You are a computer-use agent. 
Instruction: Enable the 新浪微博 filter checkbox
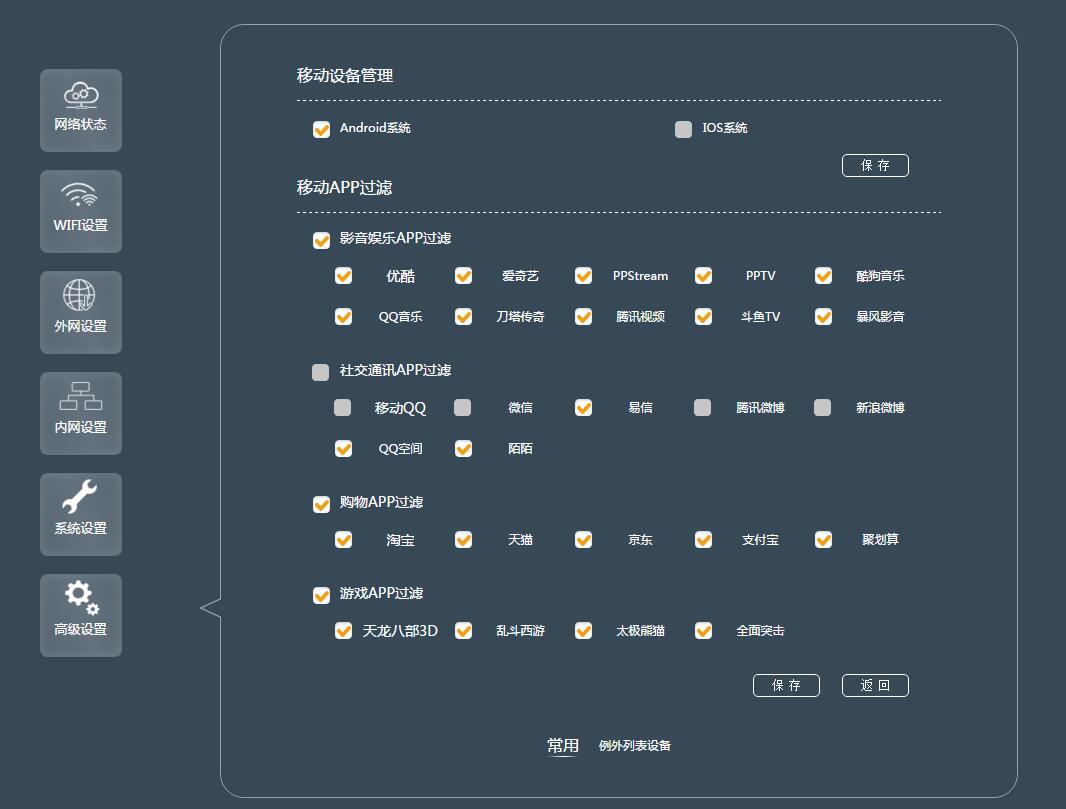(823, 407)
